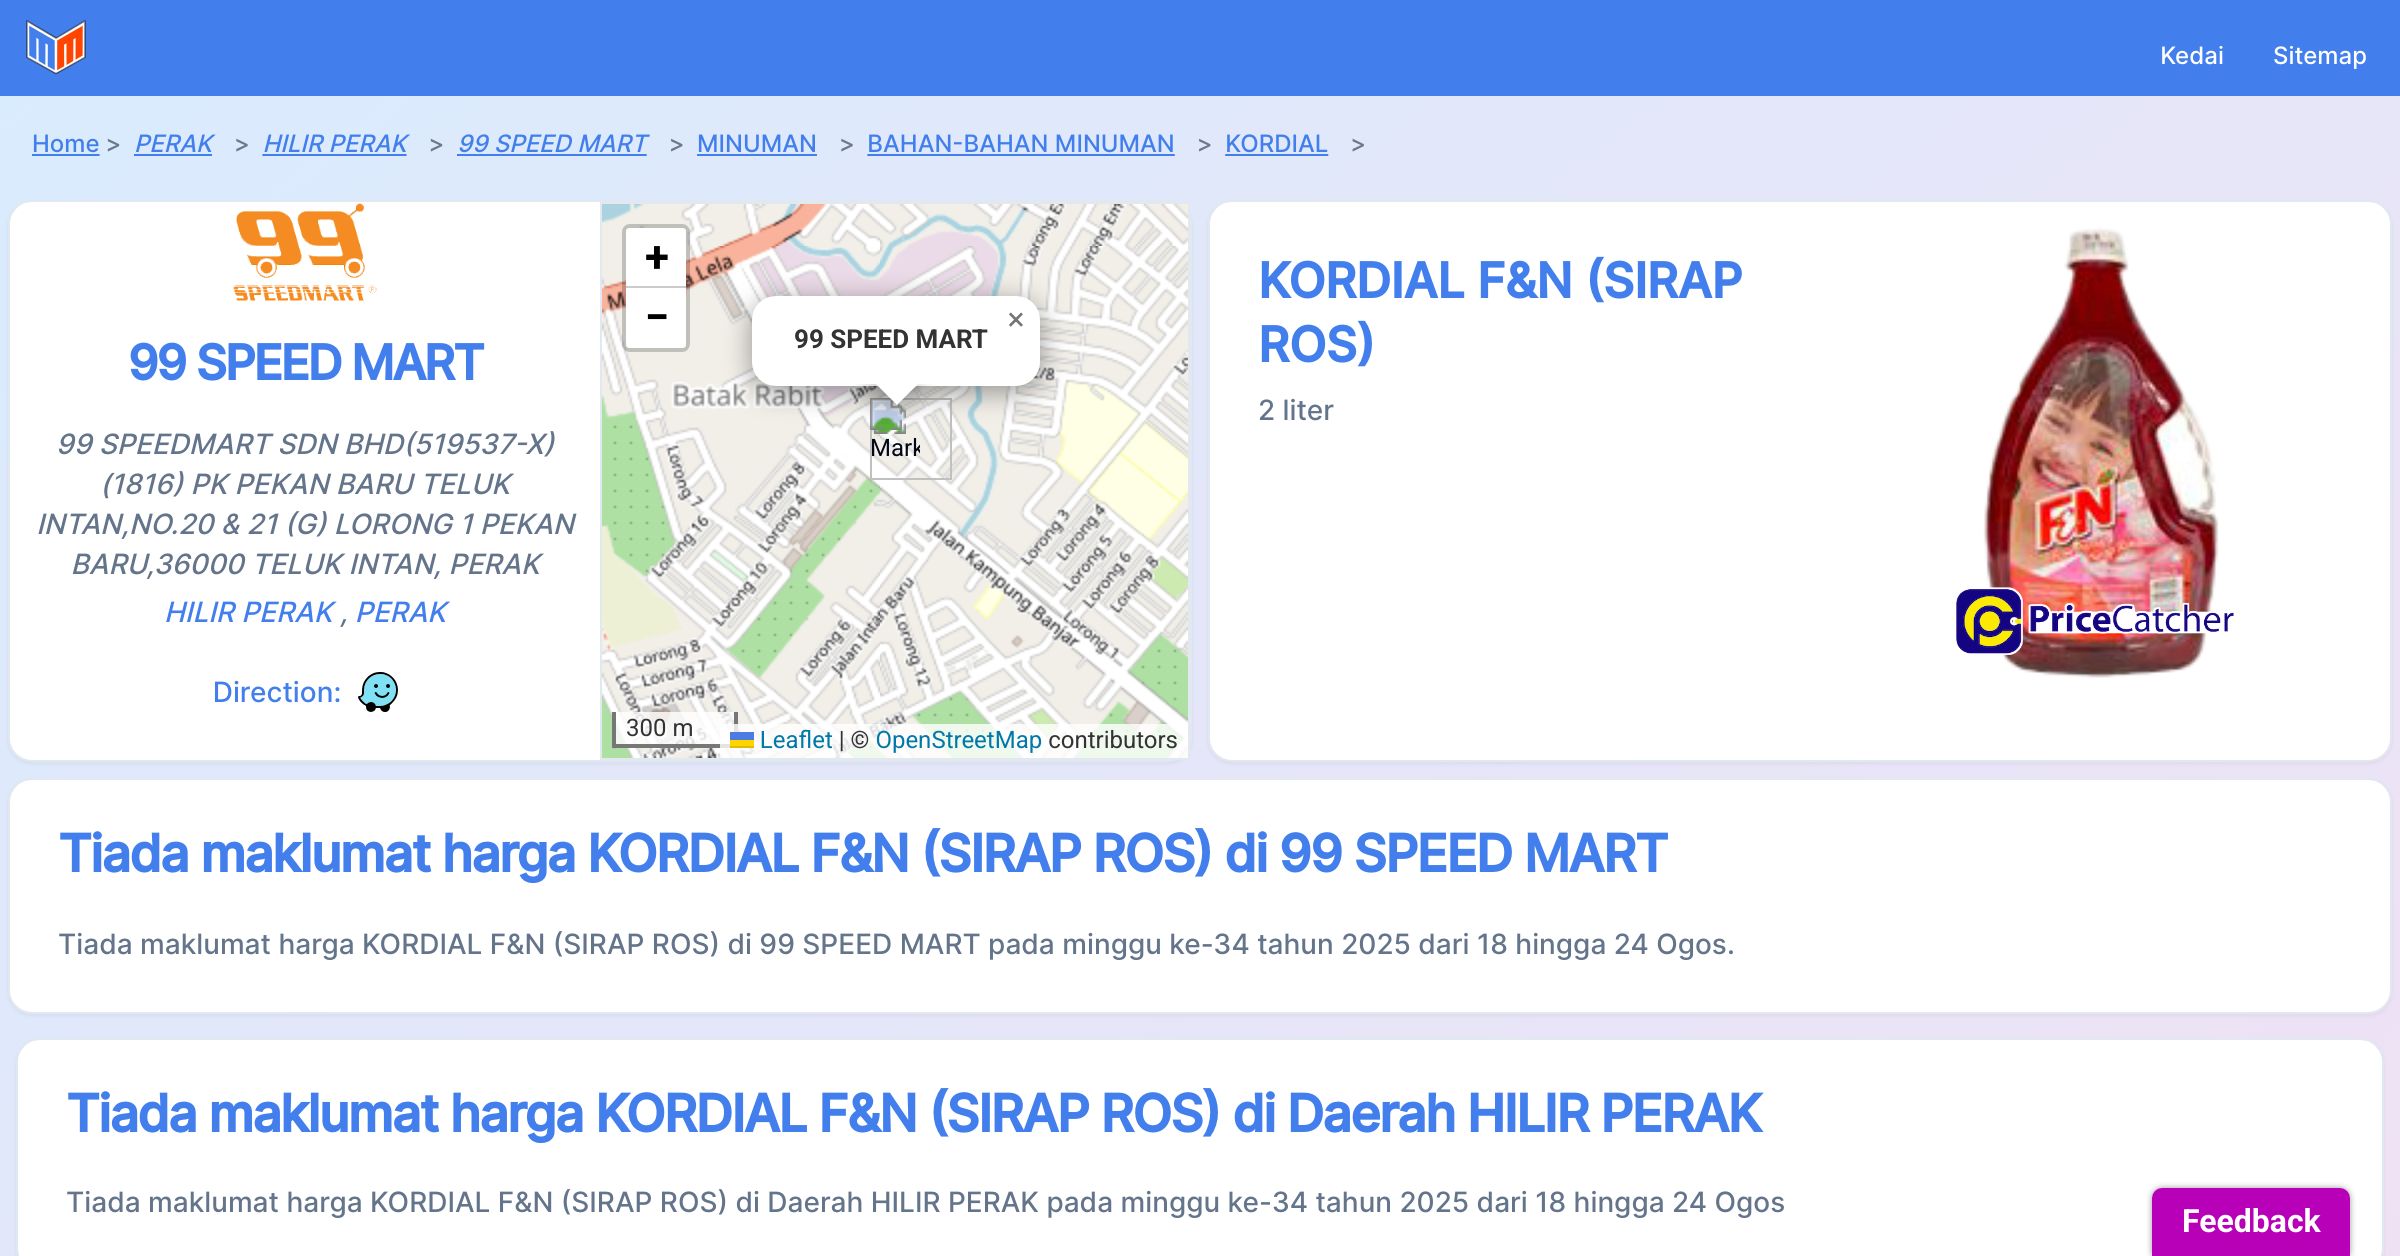
Task: Open the KORDIAL F&N (SIRAP ROS) product title
Action: click(x=1500, y=311)
